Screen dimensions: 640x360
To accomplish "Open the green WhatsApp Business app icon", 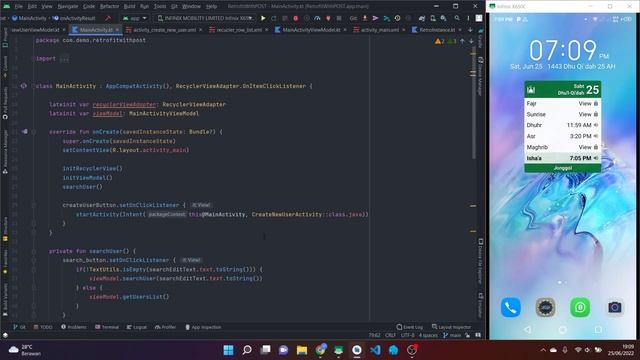I will pyautogui.click(x=580, y=307).
